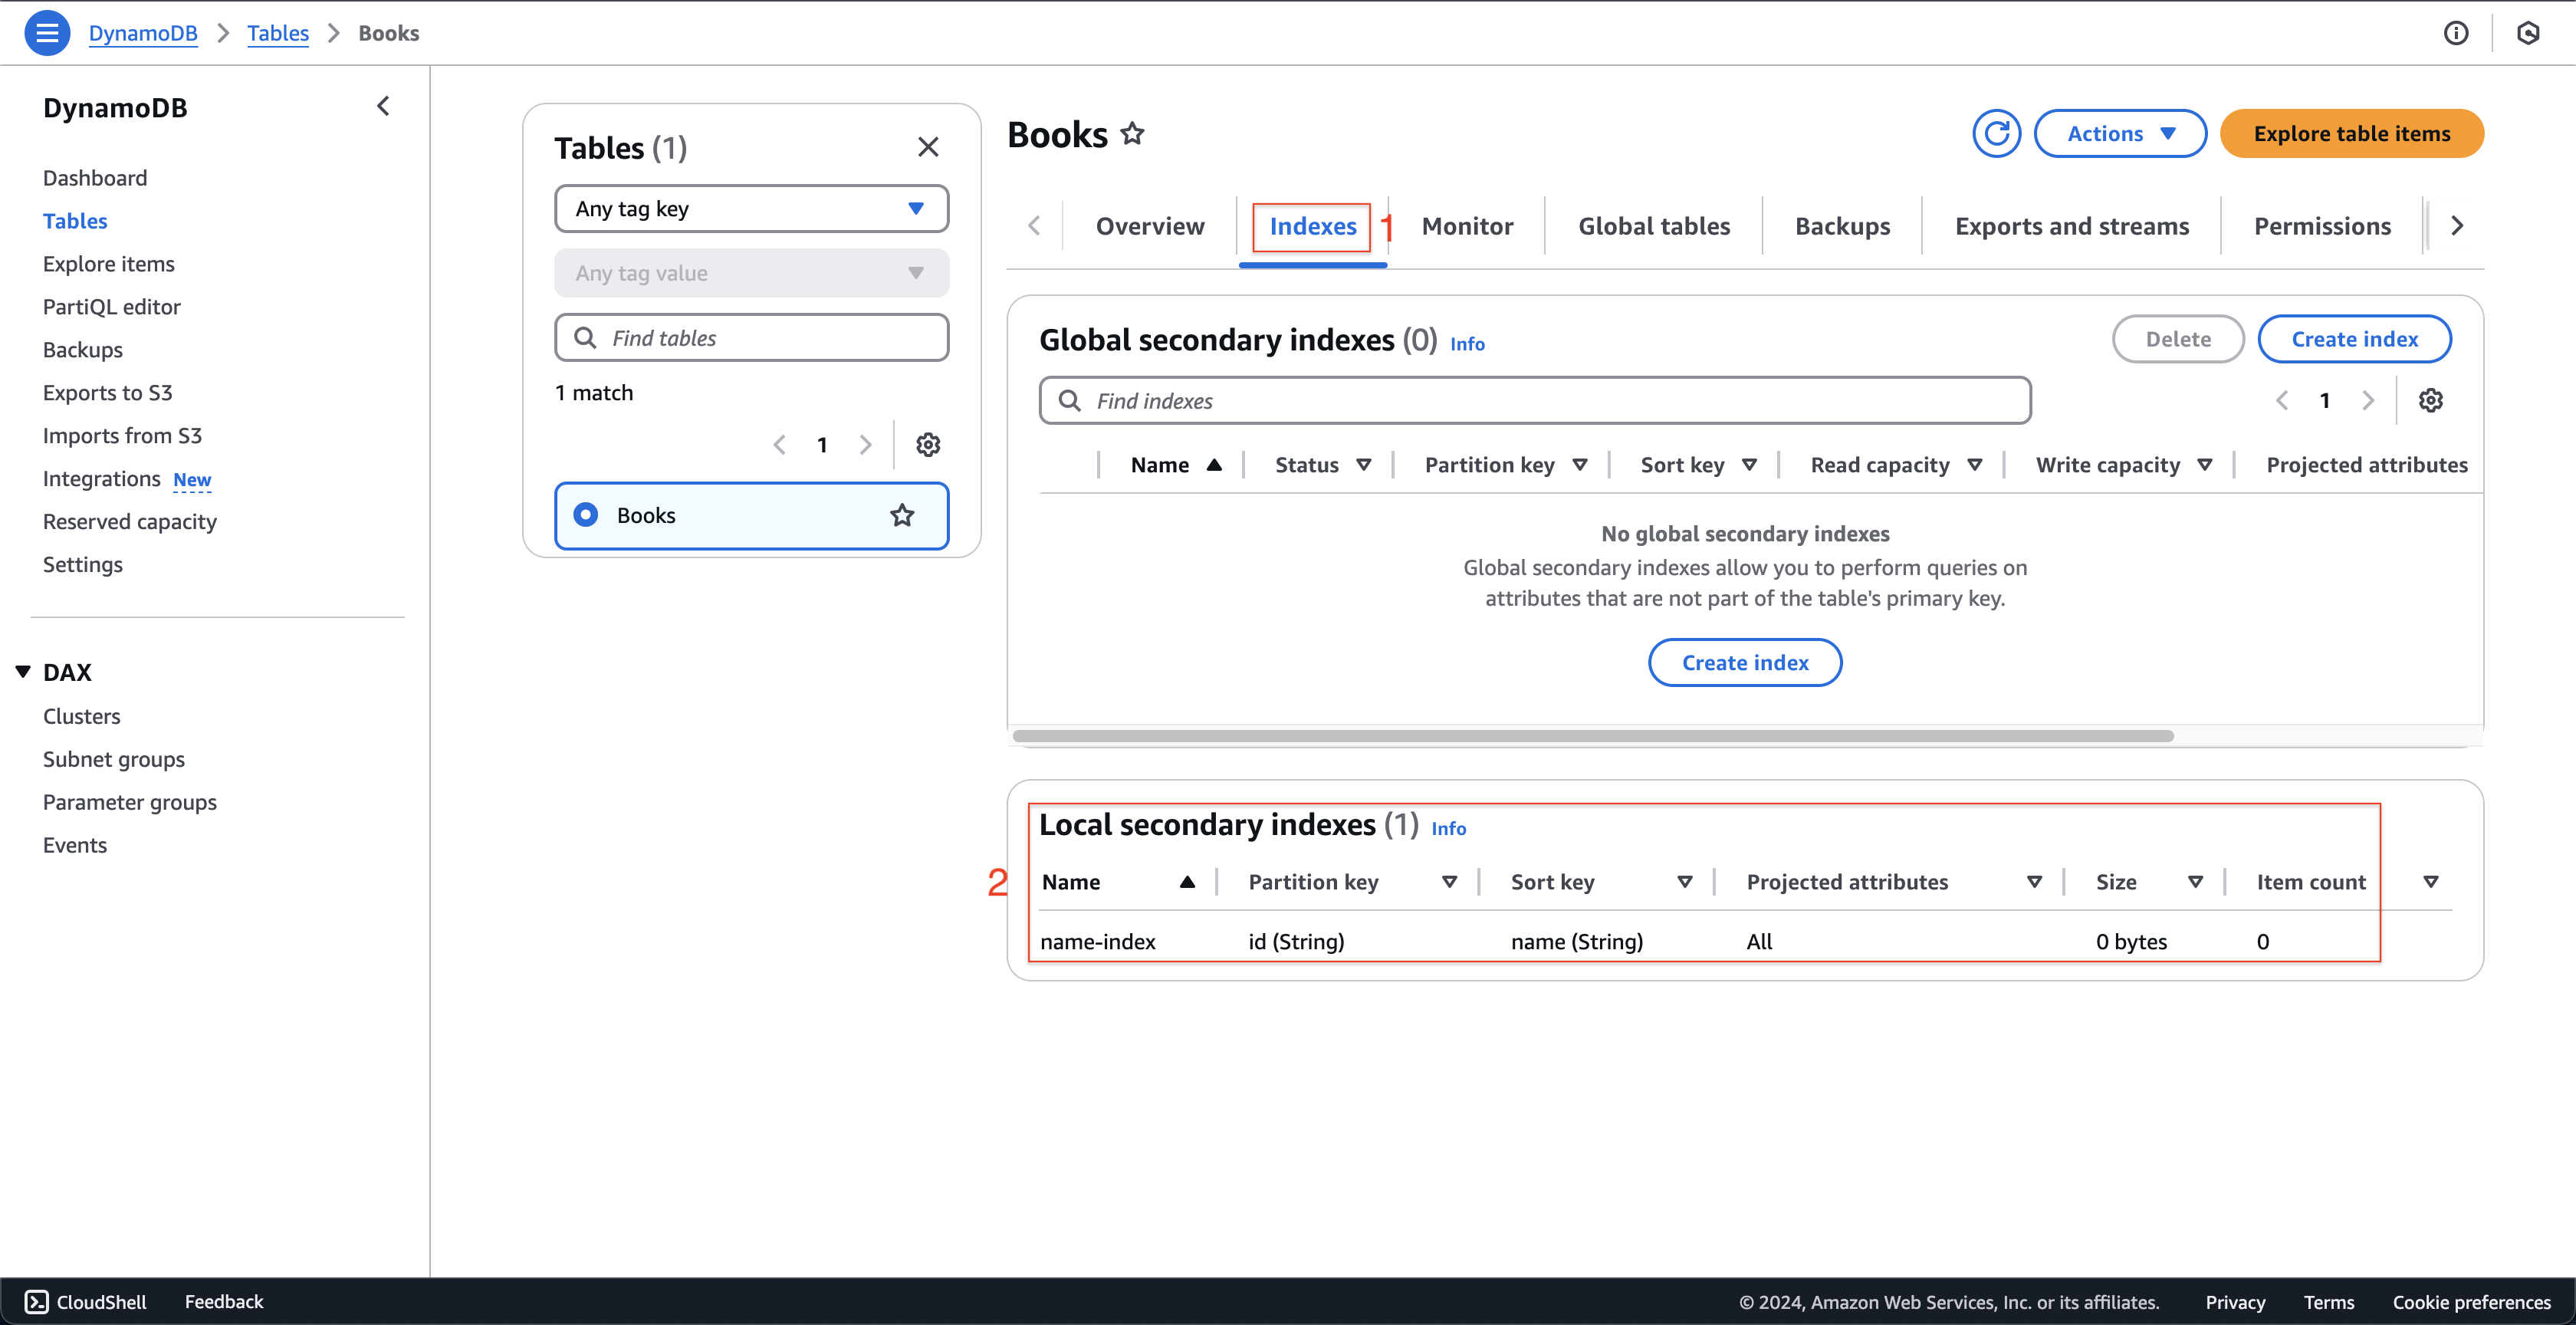2576x1325 pixels.
Task: Select the Books table radio button
Action: point(586,514)
